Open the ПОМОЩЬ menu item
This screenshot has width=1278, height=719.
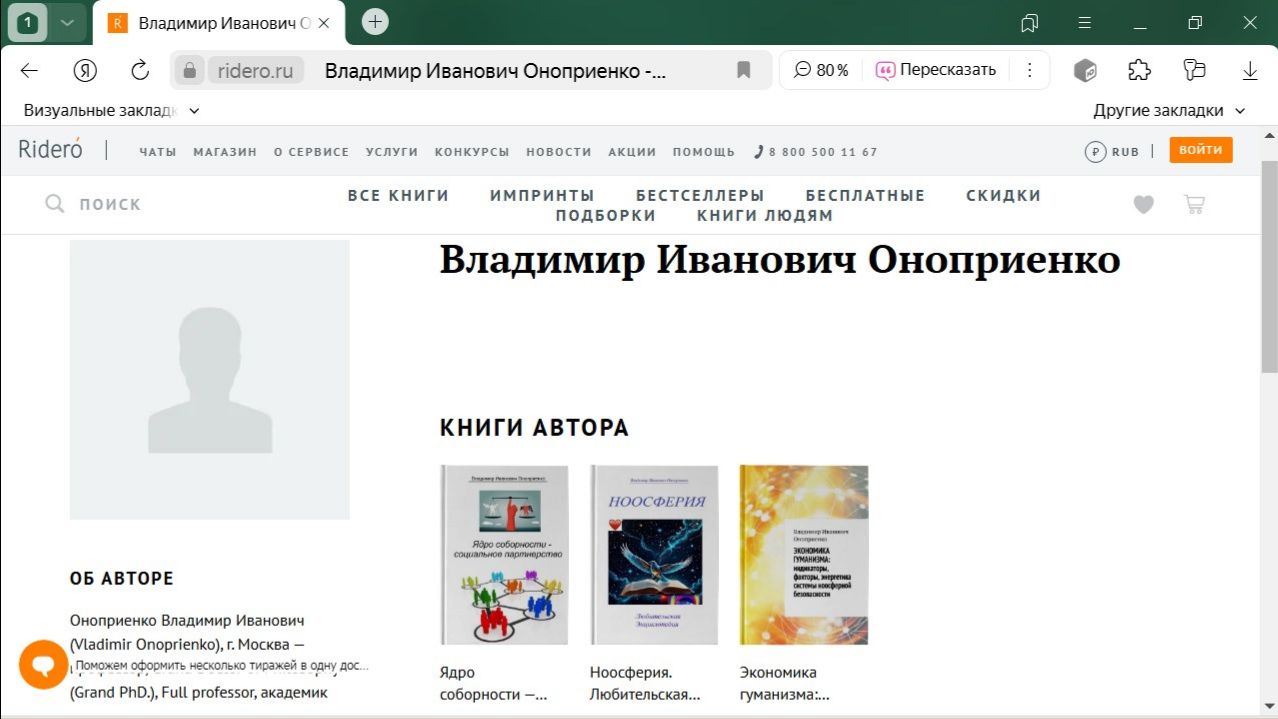[704, 152]
